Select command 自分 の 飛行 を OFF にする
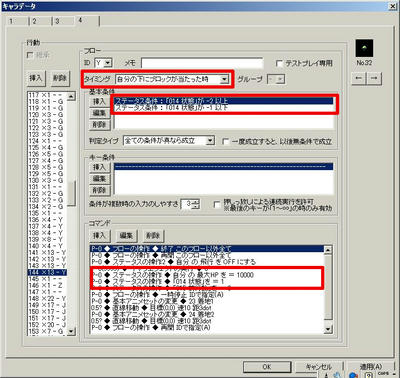400x378 pixels. pyautogui.click(x=207, y=262)
